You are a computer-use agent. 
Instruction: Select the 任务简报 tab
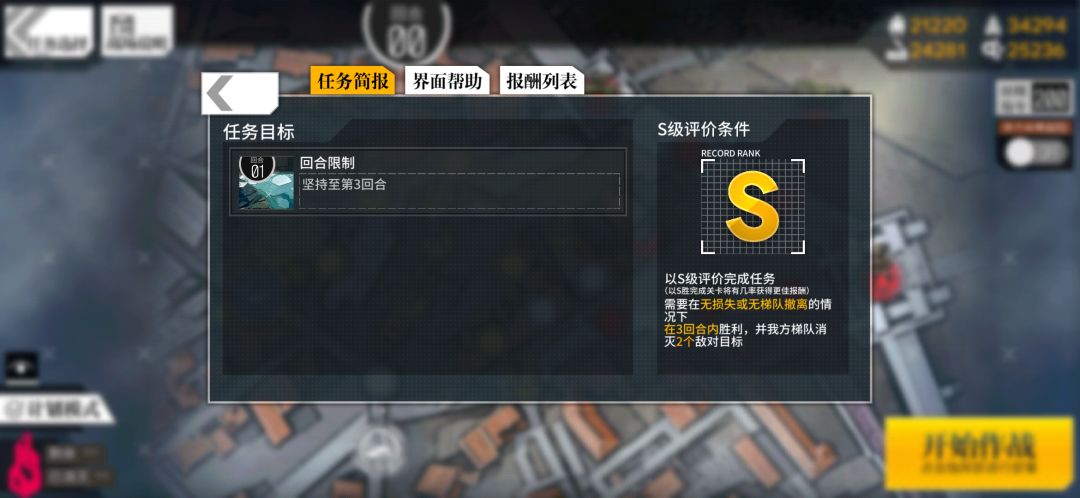[352, 81]
